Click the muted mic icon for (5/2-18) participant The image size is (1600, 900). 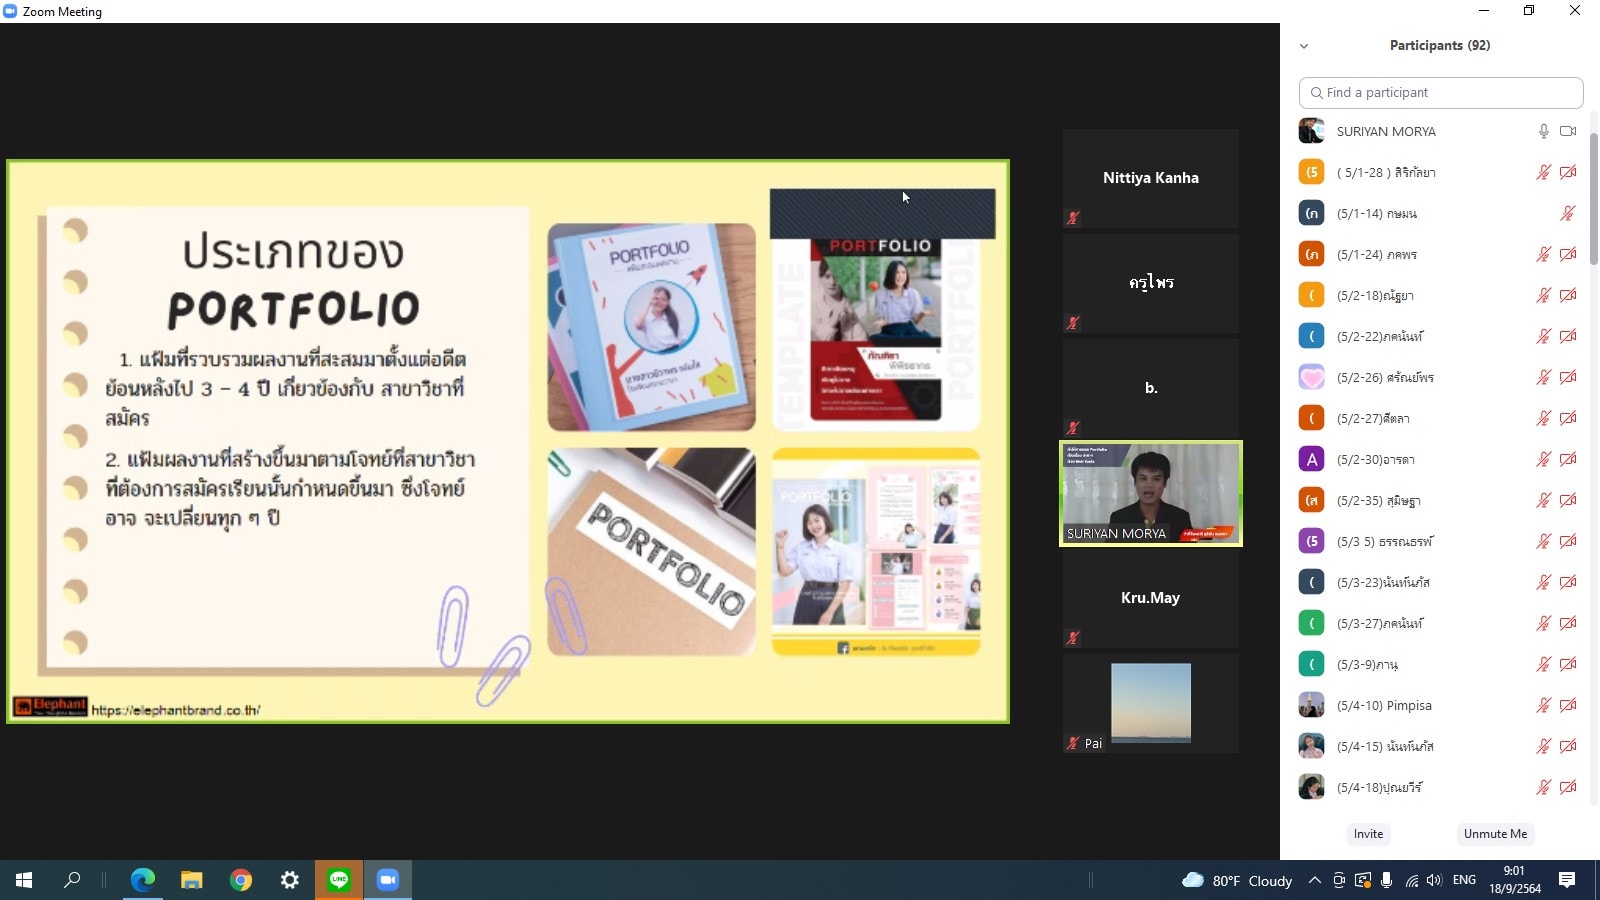(1544, 295)
